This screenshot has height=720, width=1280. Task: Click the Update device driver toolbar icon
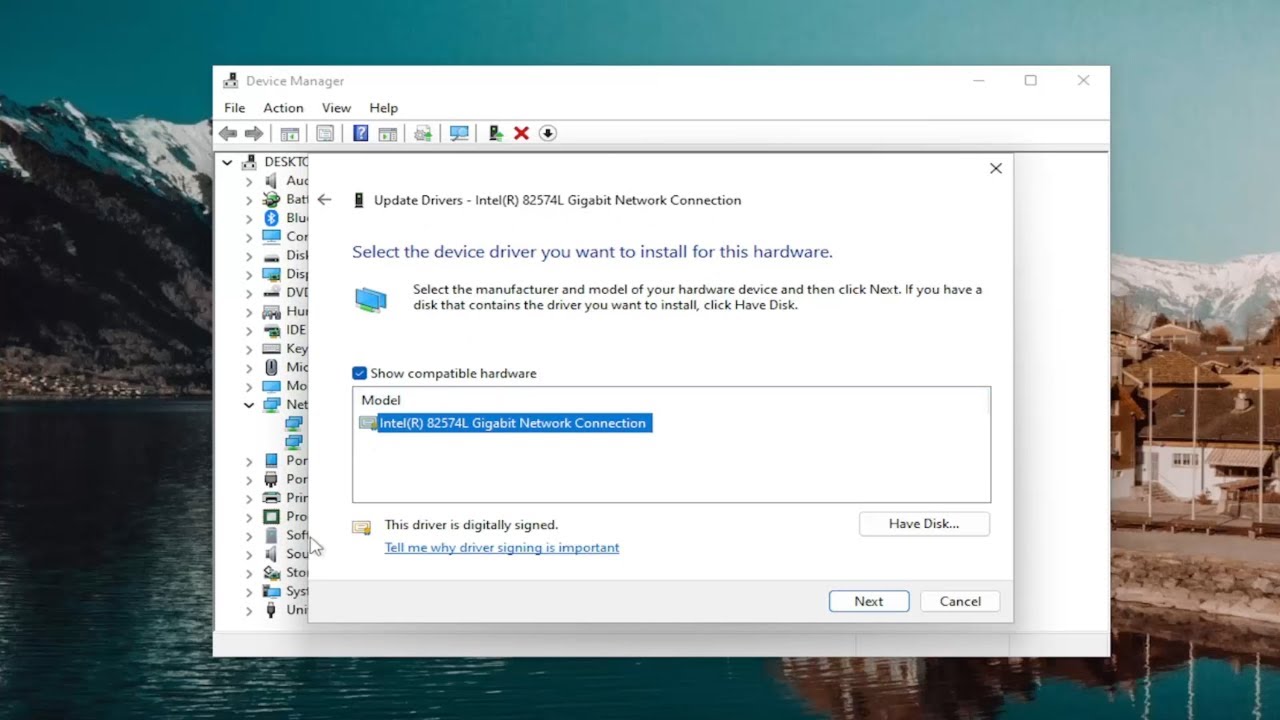423,133
